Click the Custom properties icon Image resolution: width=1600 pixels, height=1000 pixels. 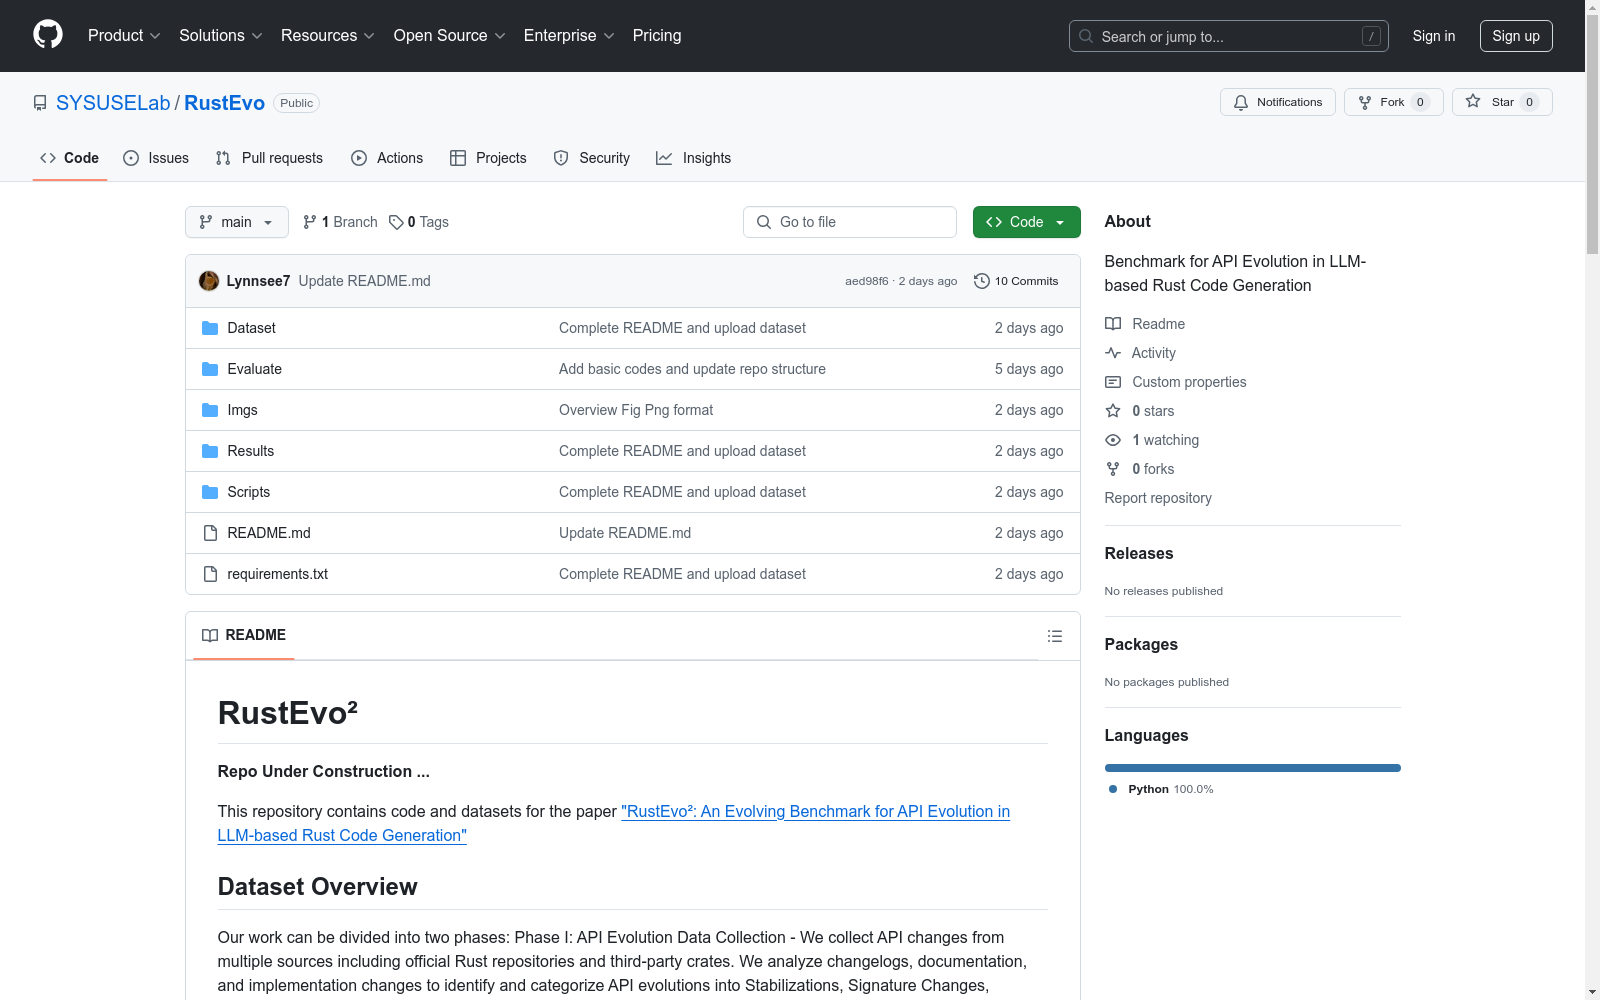[1113, 382]
